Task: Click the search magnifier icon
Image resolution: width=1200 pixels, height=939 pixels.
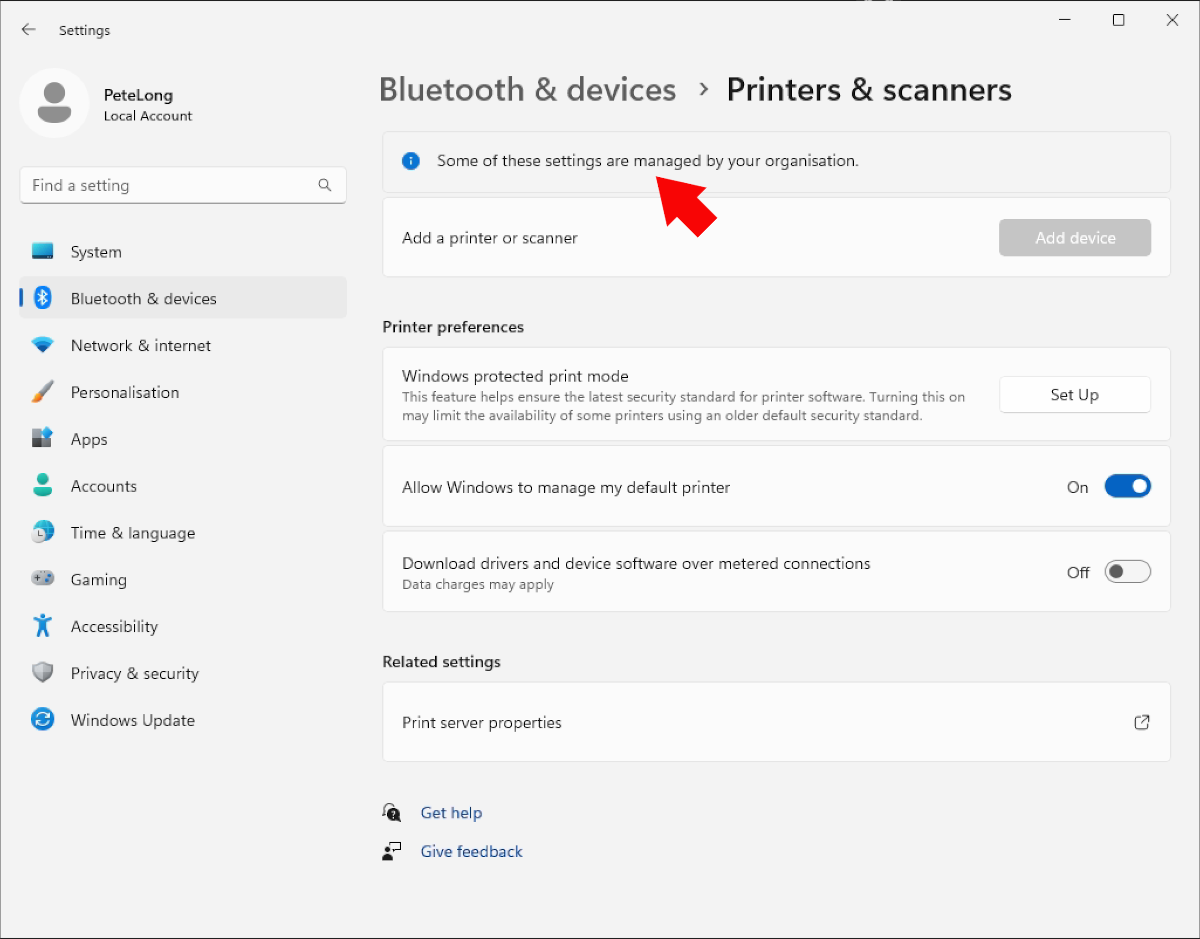Action: (325, 185)
